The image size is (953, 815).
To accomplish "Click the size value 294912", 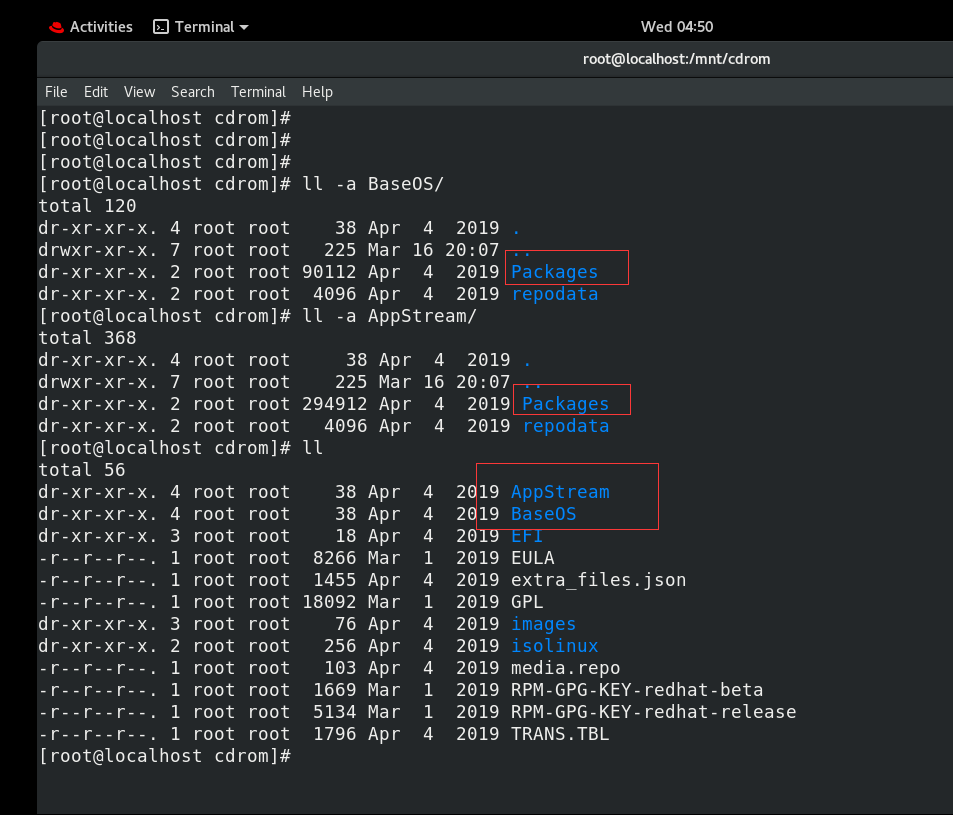I will coord(335,404).
